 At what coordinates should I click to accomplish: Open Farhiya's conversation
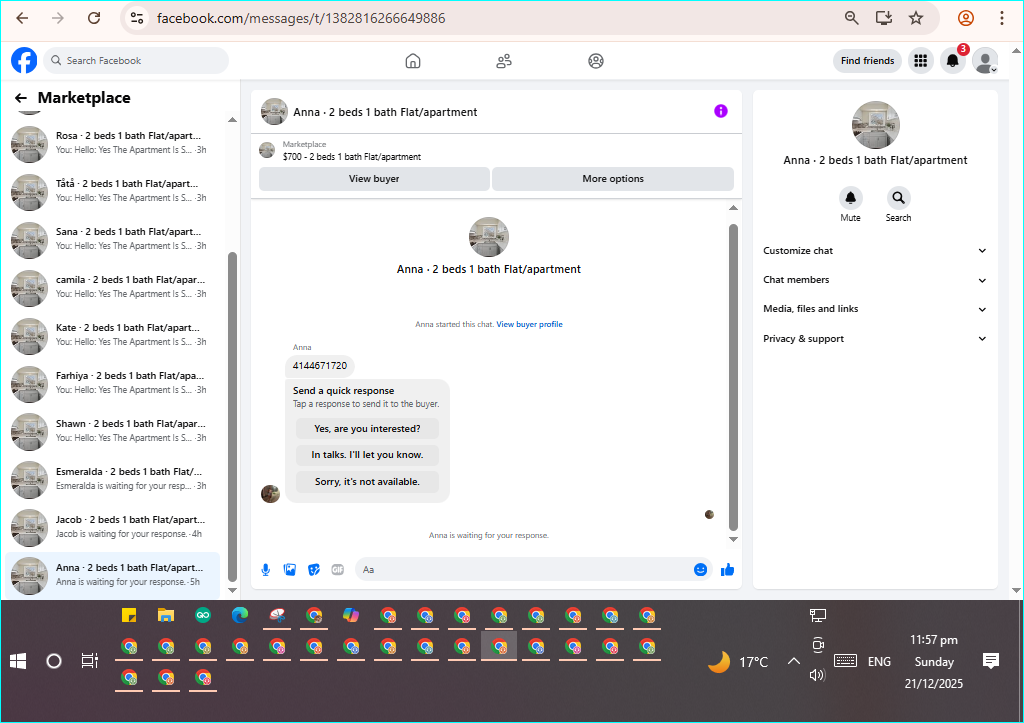point(114,384)
